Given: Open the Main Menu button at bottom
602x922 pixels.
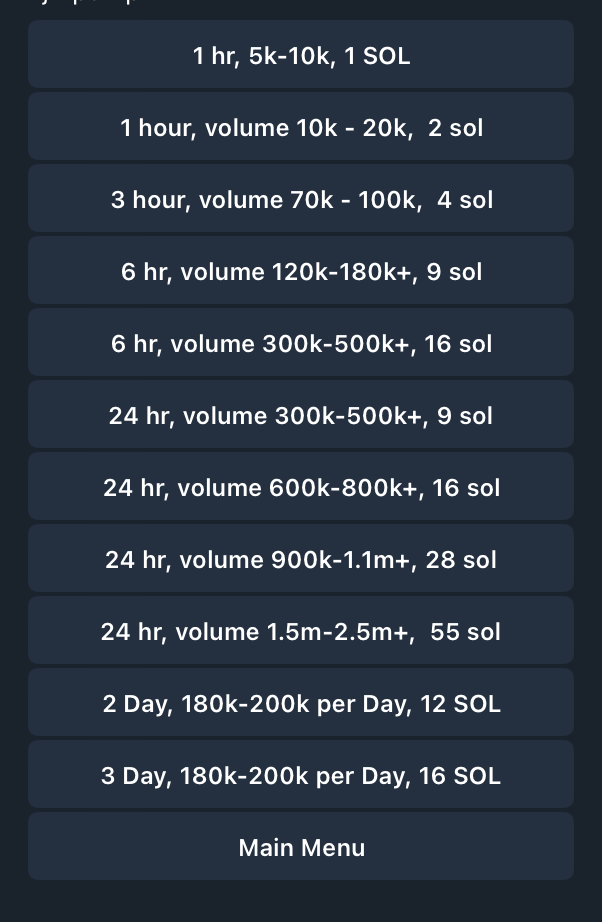Looking at the screenshot, I should (x=301, y=848).
